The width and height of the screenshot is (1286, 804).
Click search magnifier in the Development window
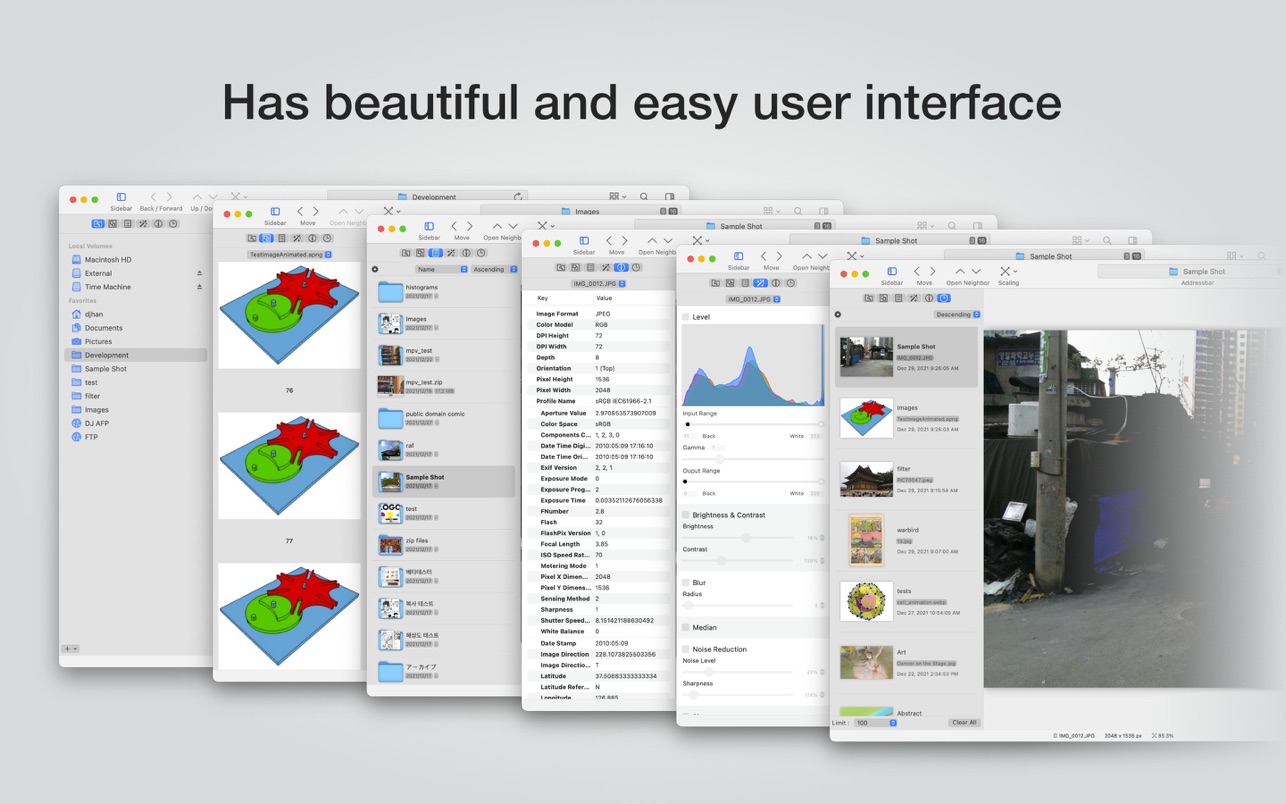tap(644, 197)
